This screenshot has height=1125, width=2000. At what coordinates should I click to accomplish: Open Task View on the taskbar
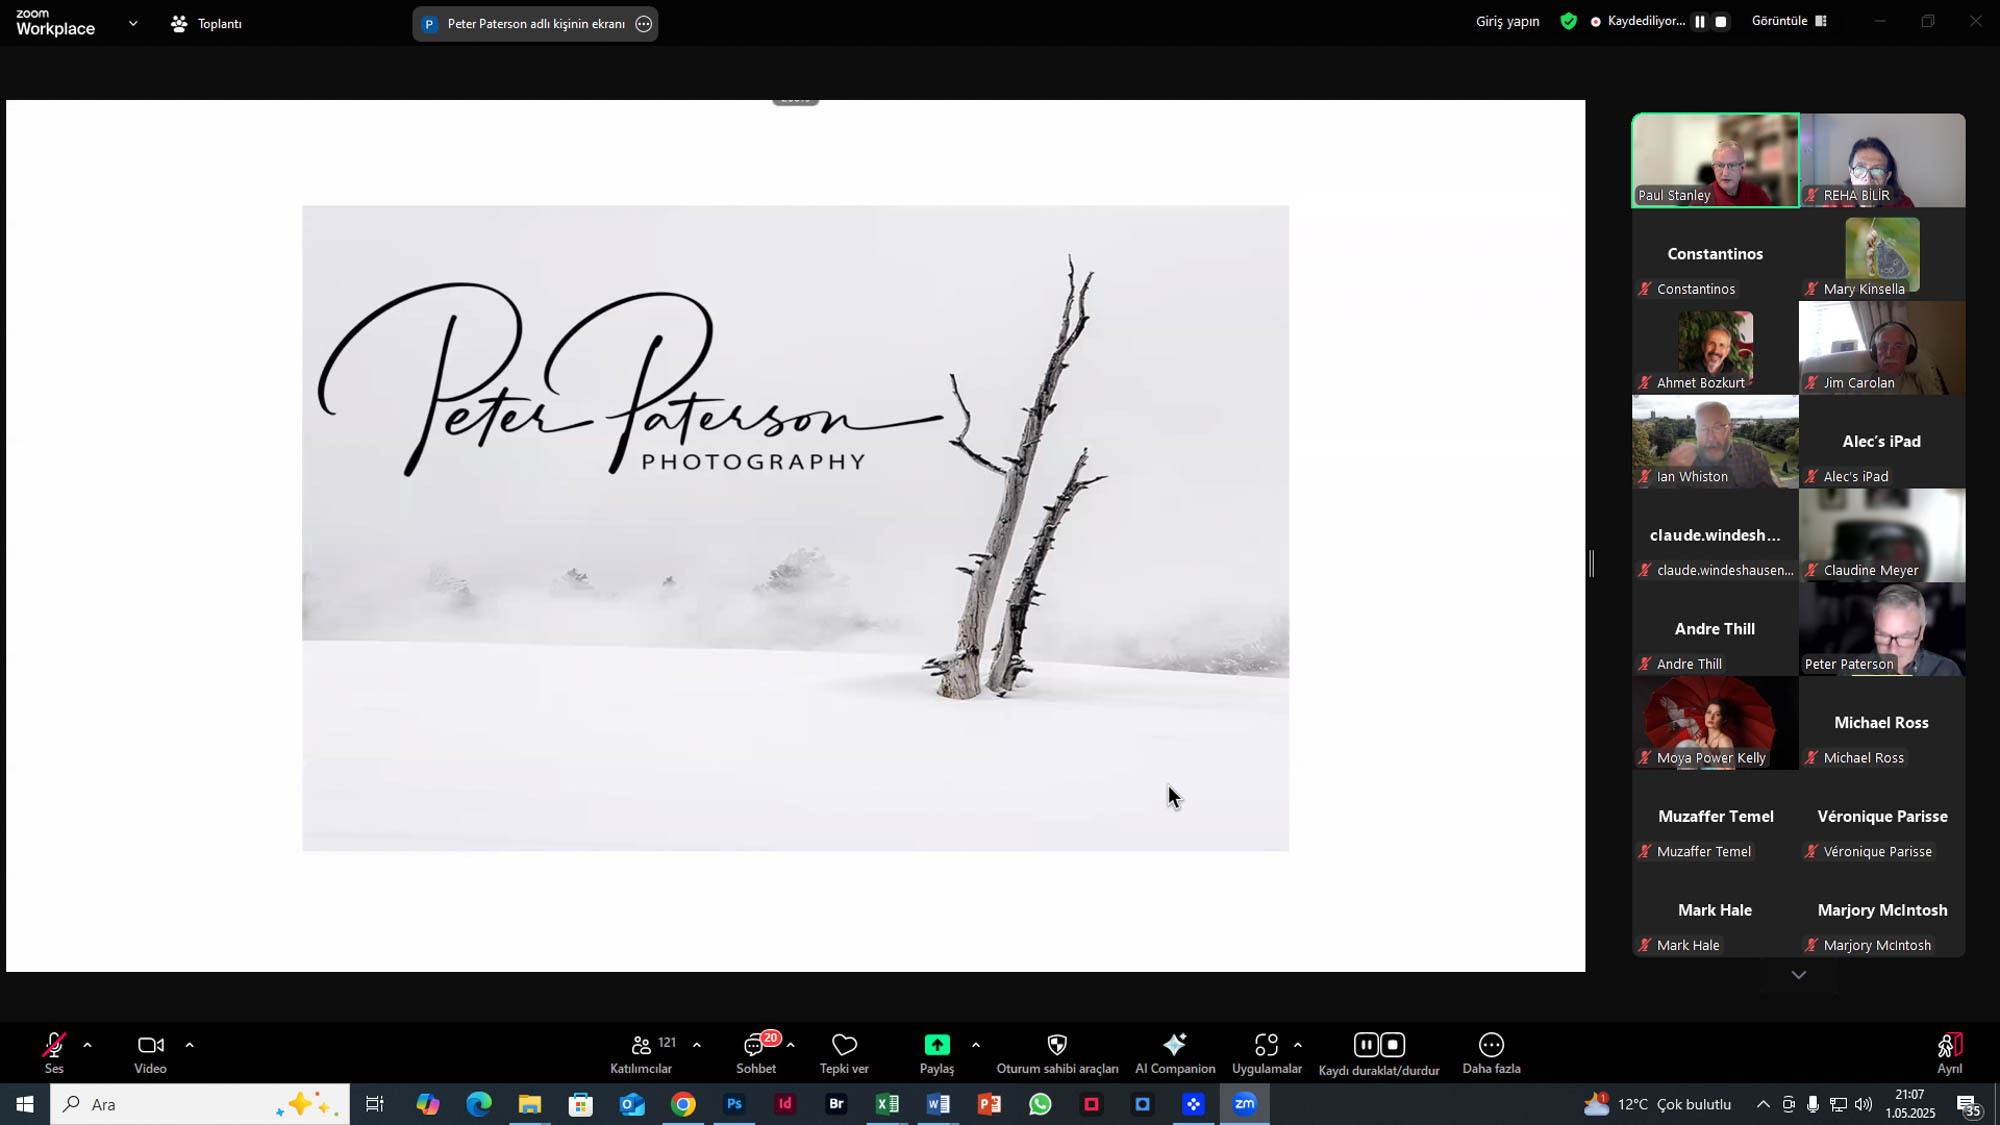click(x=375, y=1104)
